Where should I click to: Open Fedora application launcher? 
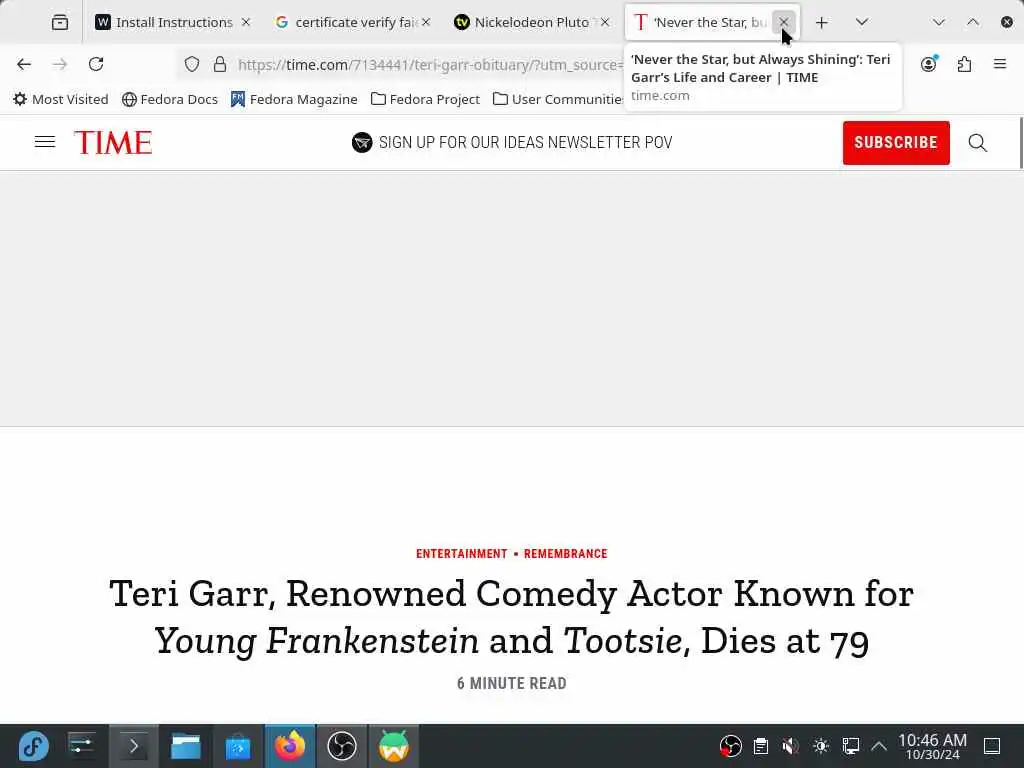[33, 746]
